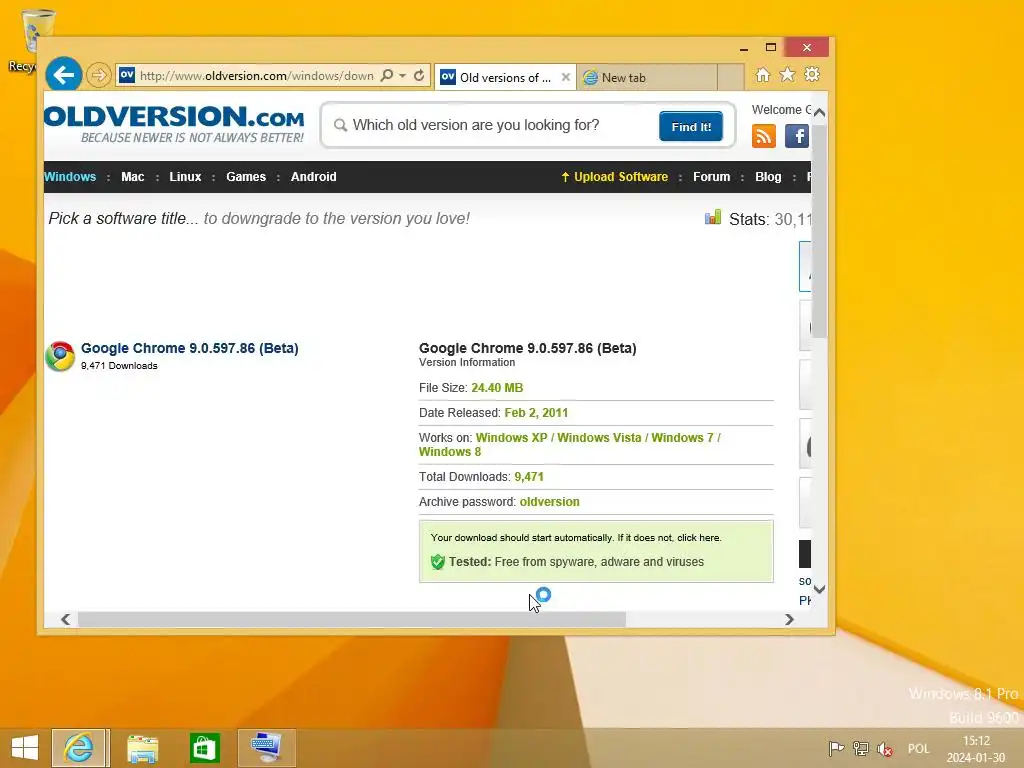The height and width of the screenshot is (768, 1024).
Task: Click the Internet Explorer taskbar icon
Action: (78, 748)
